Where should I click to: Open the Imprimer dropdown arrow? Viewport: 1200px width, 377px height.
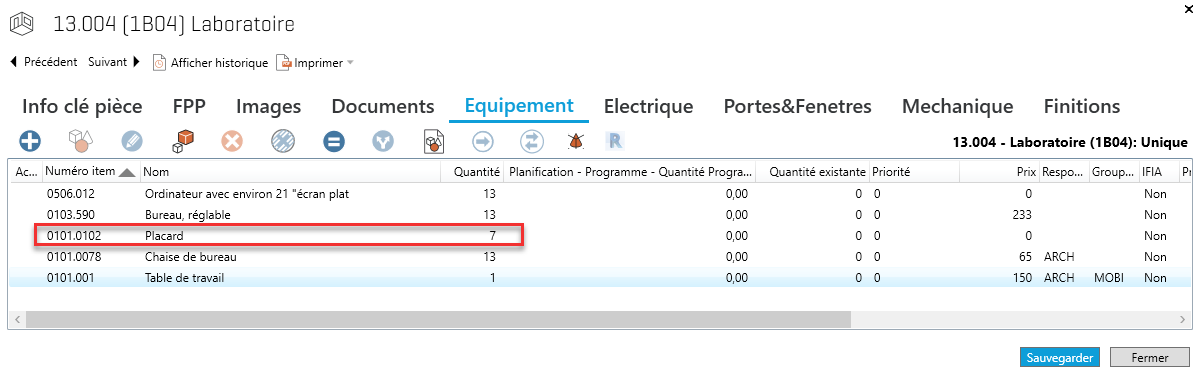[x=350, y=63]
